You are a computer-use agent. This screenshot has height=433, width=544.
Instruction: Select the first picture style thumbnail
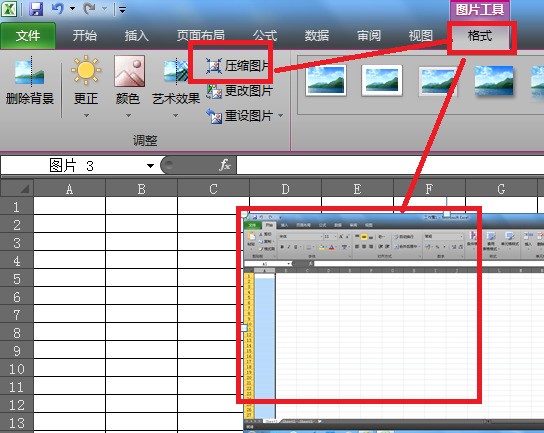[x=326, y=80]
